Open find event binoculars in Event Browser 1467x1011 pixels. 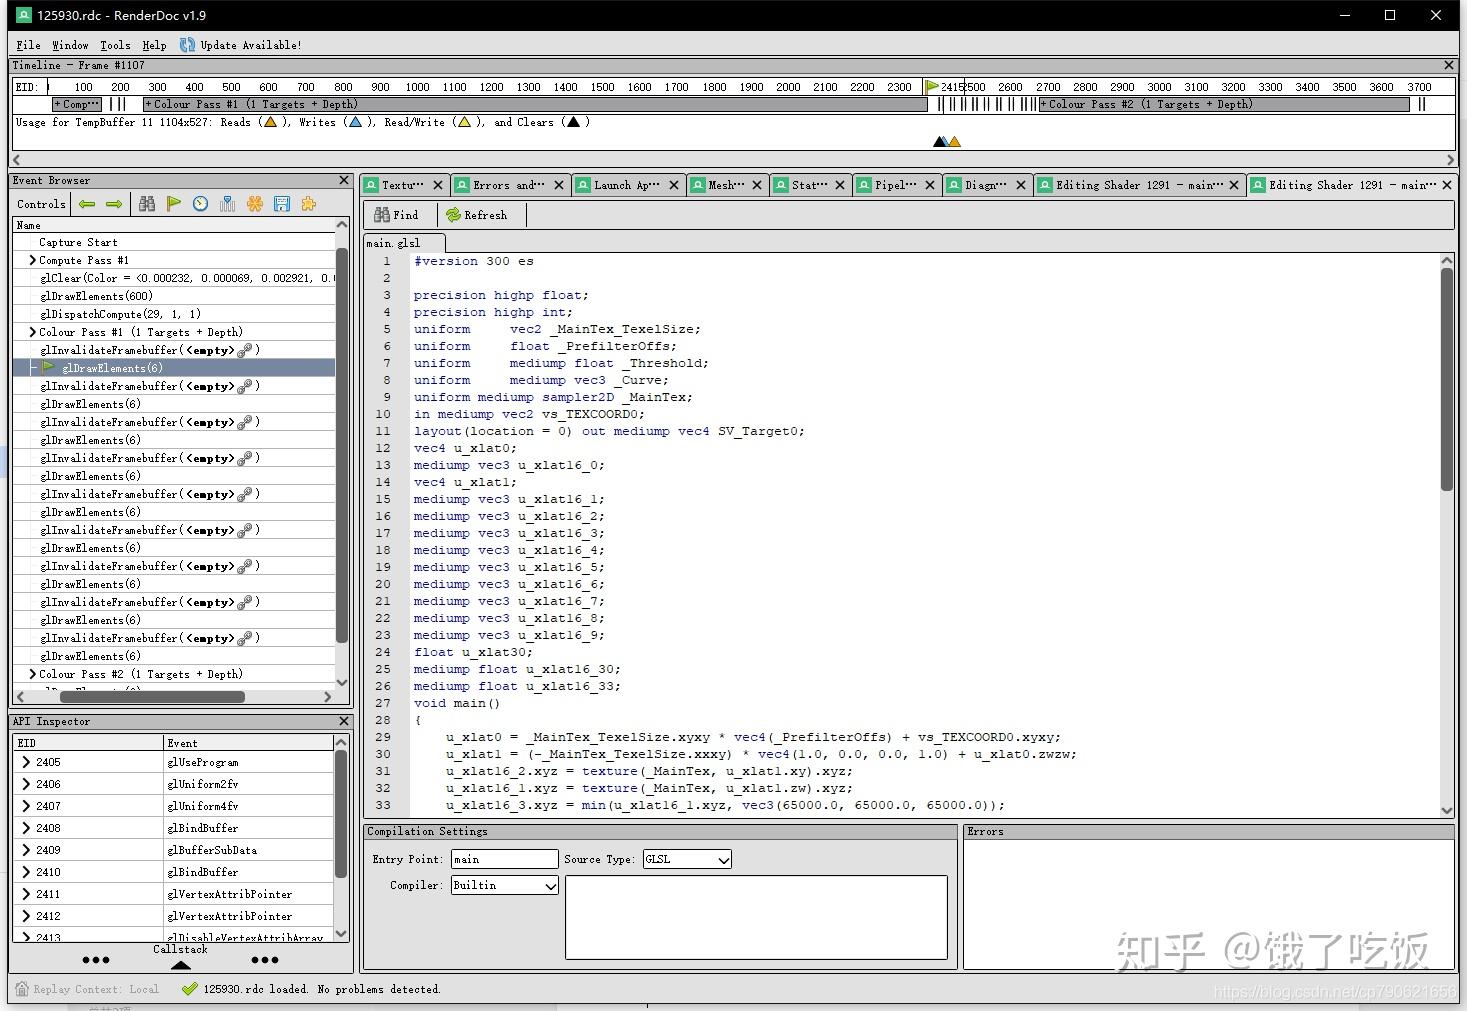pos(147,204)
